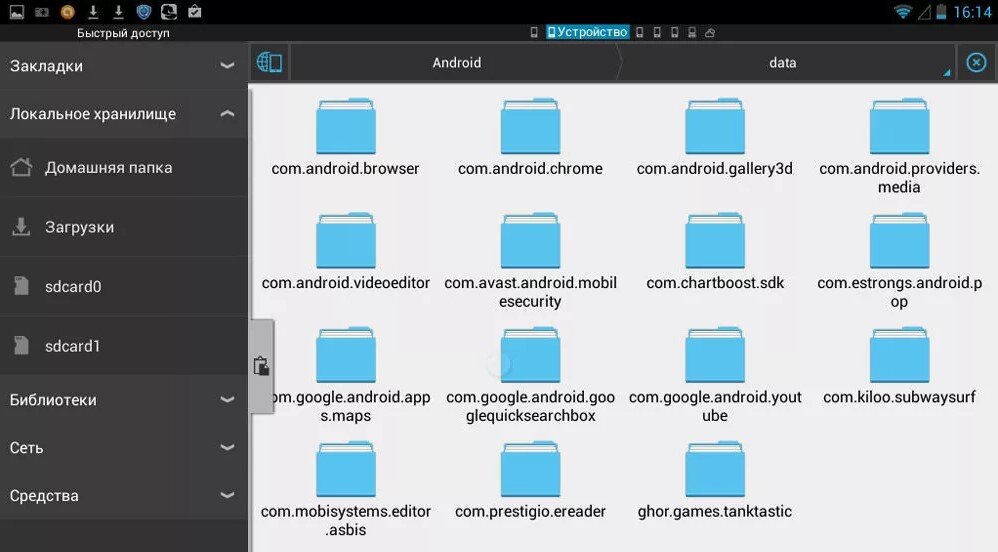Open Загрузки in the sidebar
Image resolution: width=998 pixels, height=552 pixels.
pyautogui.click(x=123, y=227)
